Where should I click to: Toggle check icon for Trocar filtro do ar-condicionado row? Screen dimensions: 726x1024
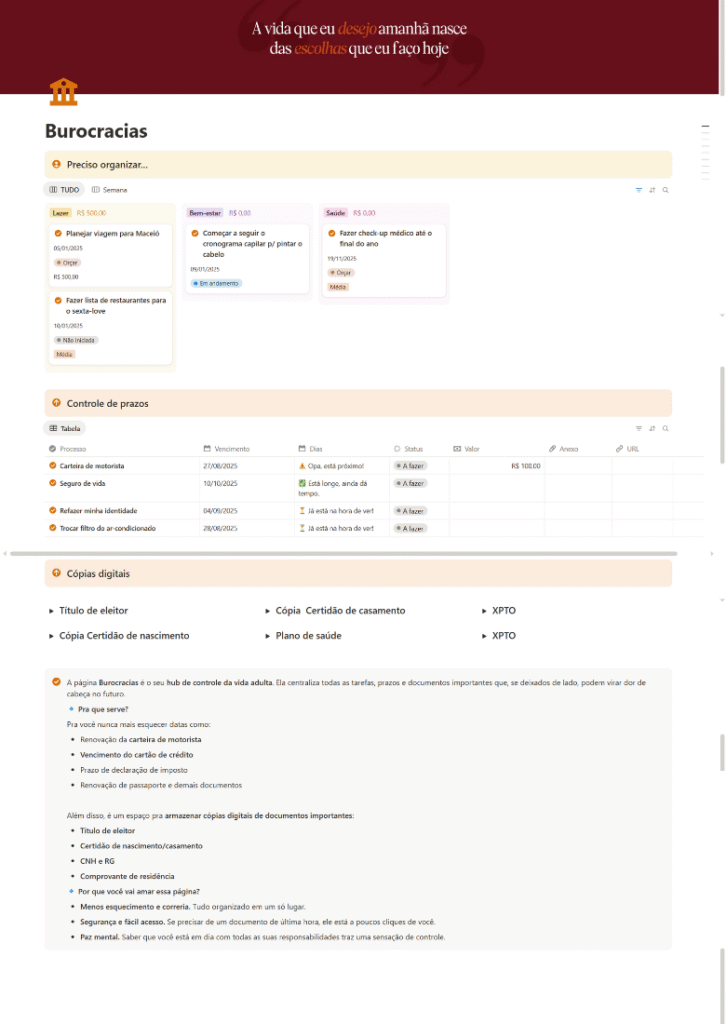point(52,528)
